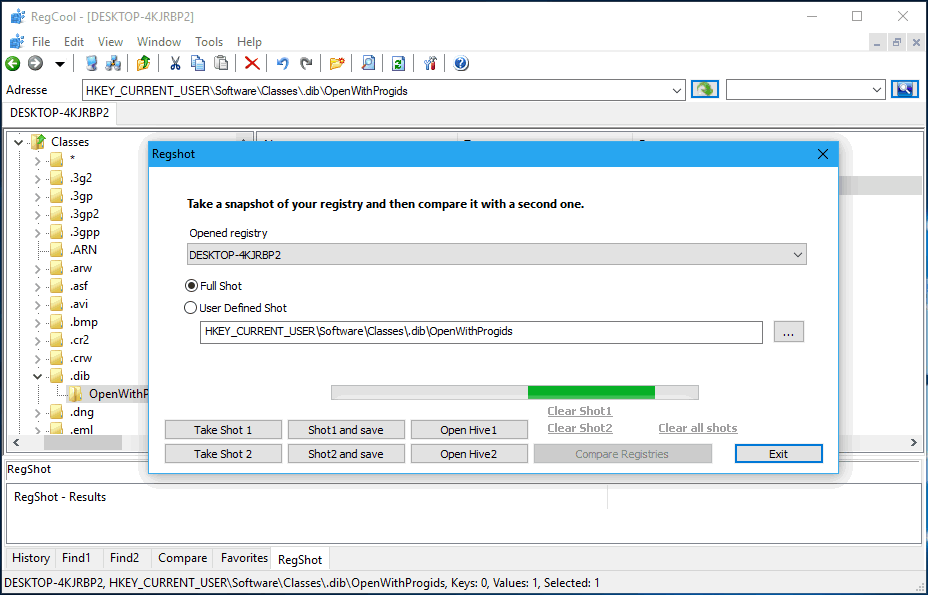Click the red X Delete icon
Image resolution: width=928 pixels, height=595 pixels.
coord(252,63)
